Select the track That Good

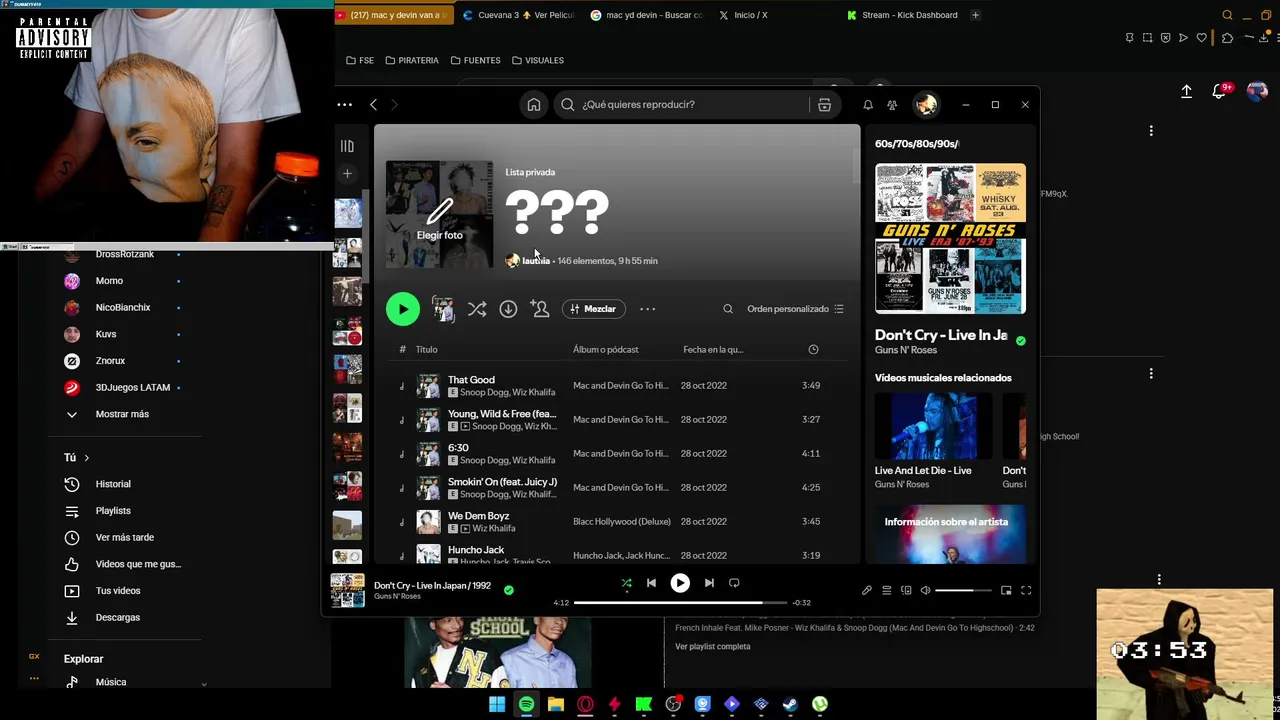(471, 380)
